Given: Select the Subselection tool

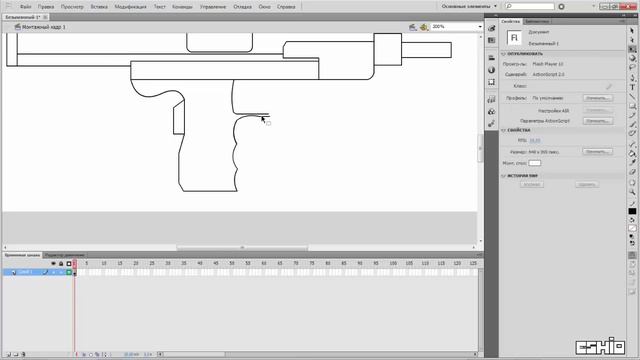Looking at the screenshot, I should 632,40.
